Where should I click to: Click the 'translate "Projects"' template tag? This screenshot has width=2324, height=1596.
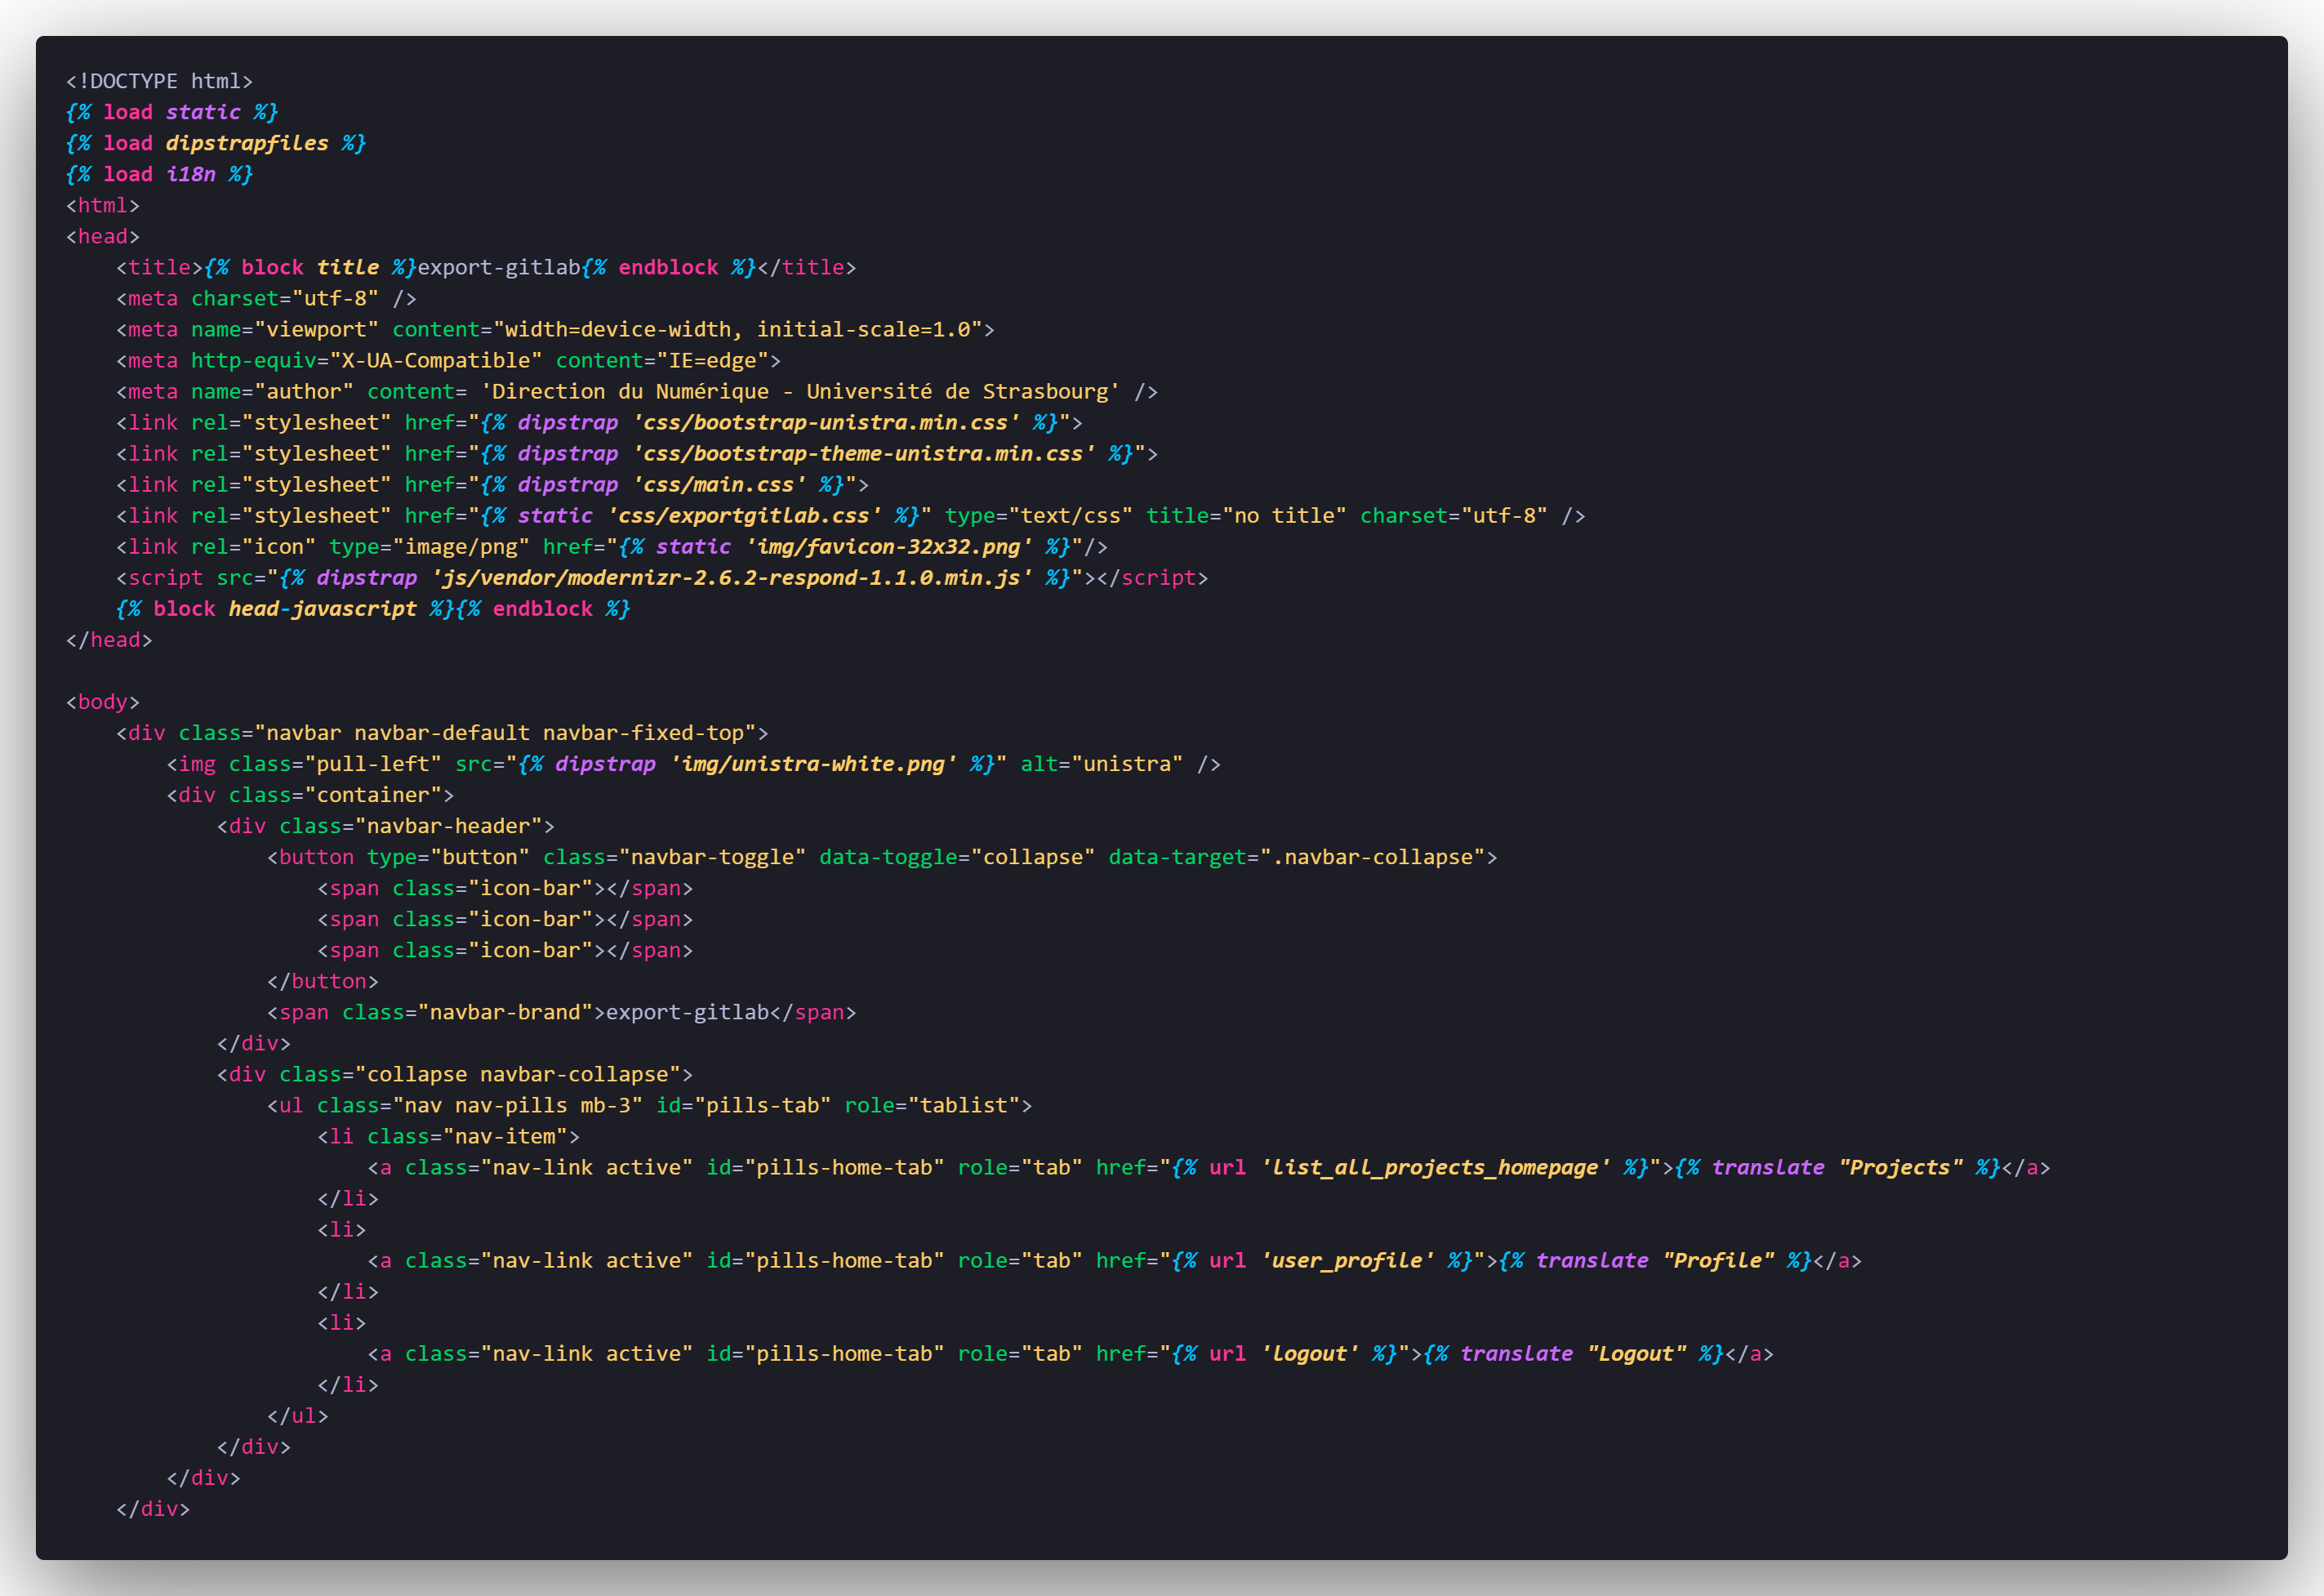pos(1838,1166)
